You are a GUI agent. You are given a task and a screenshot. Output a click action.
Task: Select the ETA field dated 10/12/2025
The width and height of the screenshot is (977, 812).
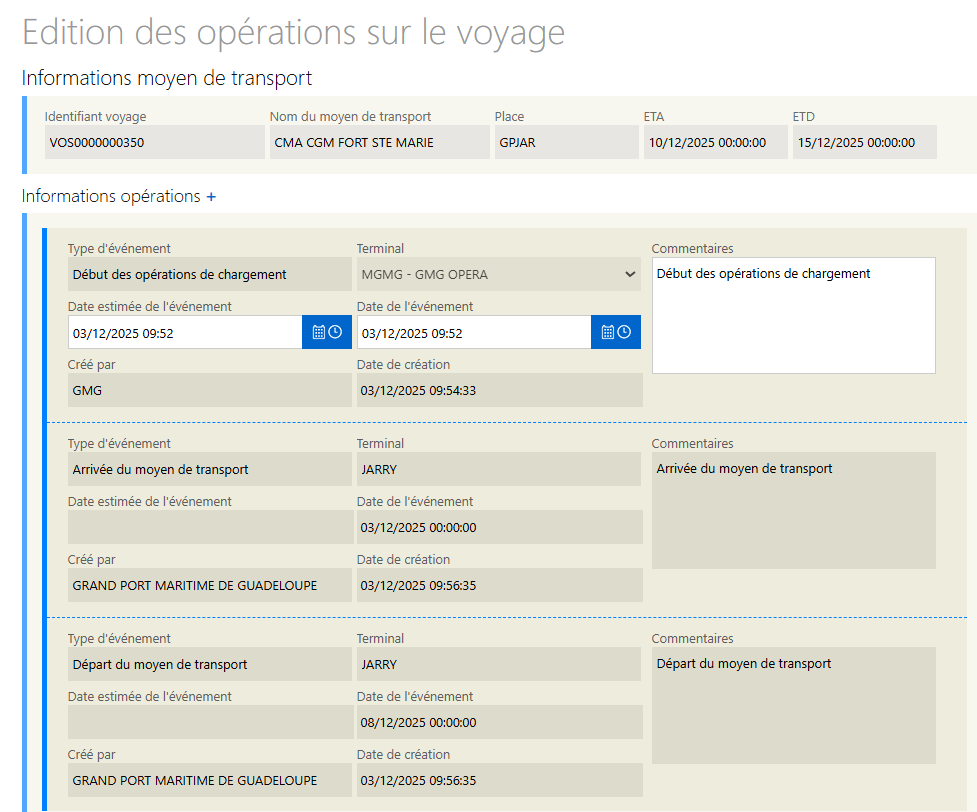coord(715,142)
